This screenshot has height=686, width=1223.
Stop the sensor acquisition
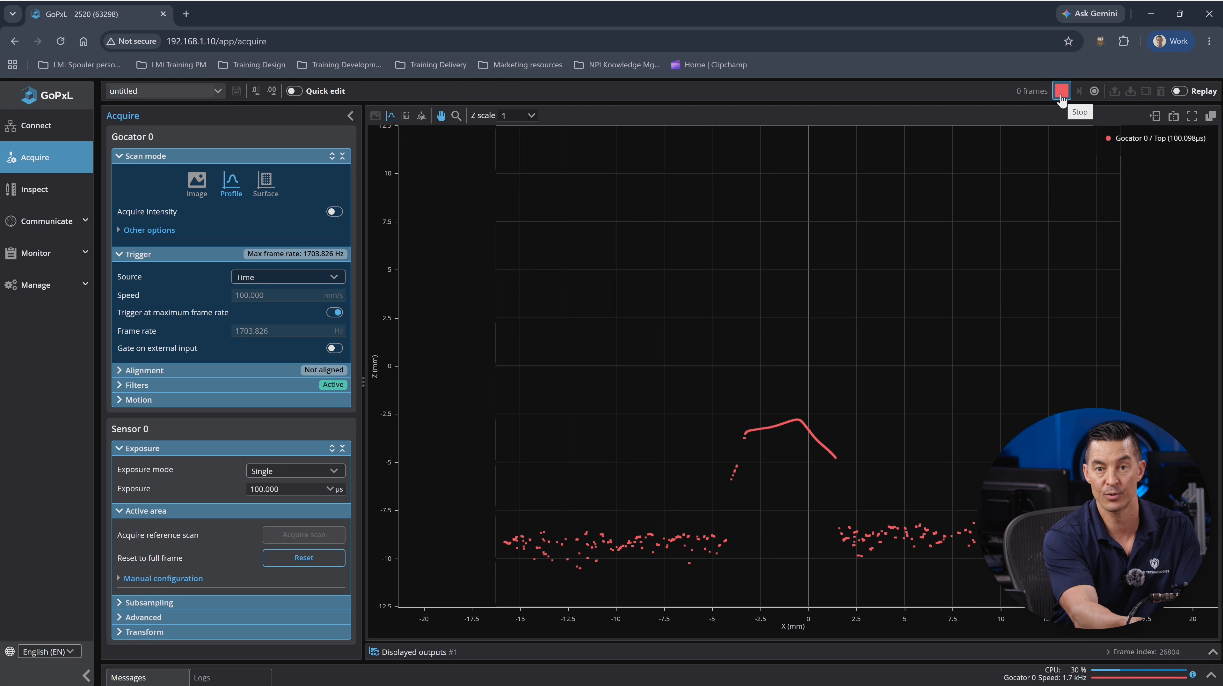1061,91
